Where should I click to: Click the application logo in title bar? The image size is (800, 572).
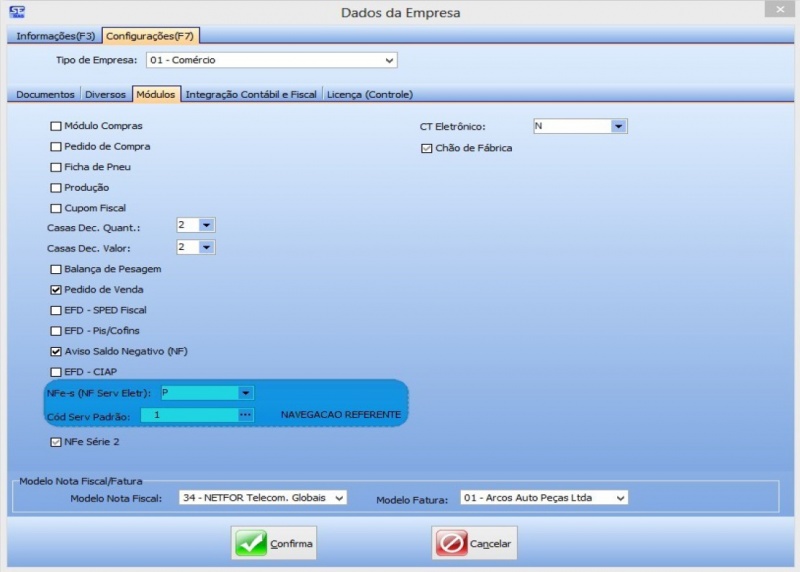click(x=16, y=11)
